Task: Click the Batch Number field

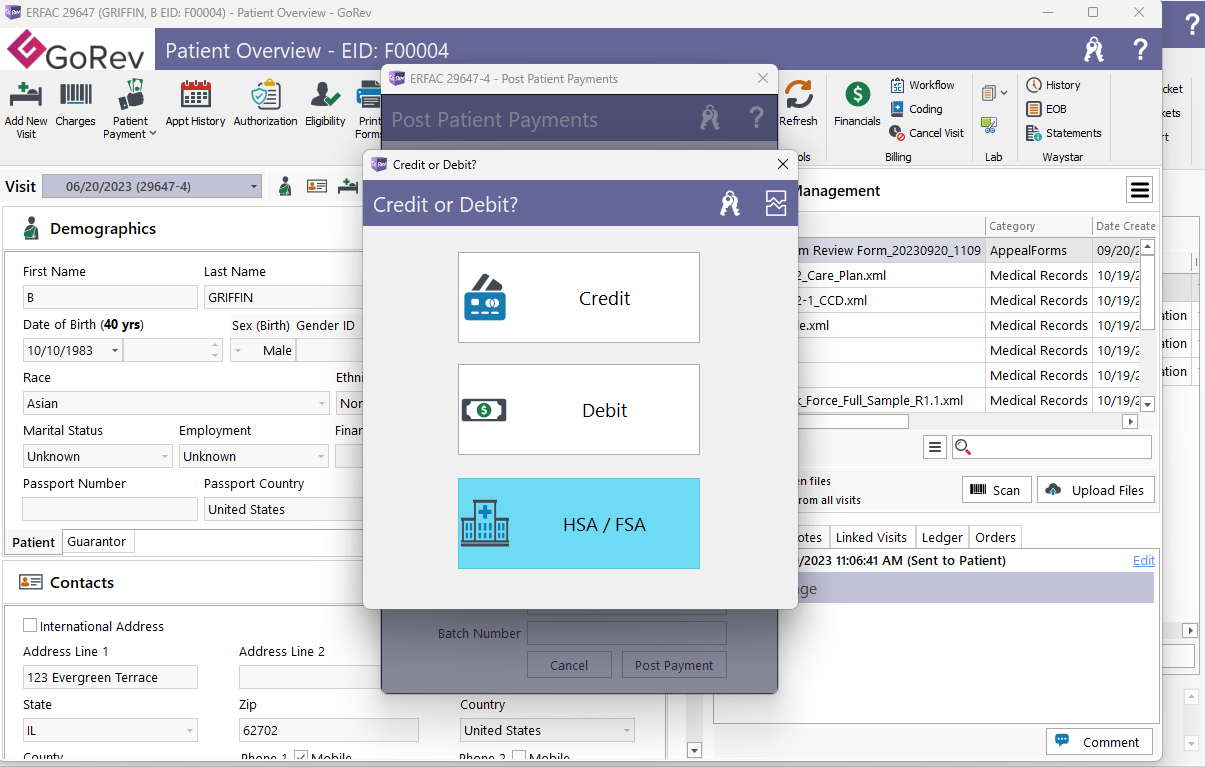Action: coord(626,633)
